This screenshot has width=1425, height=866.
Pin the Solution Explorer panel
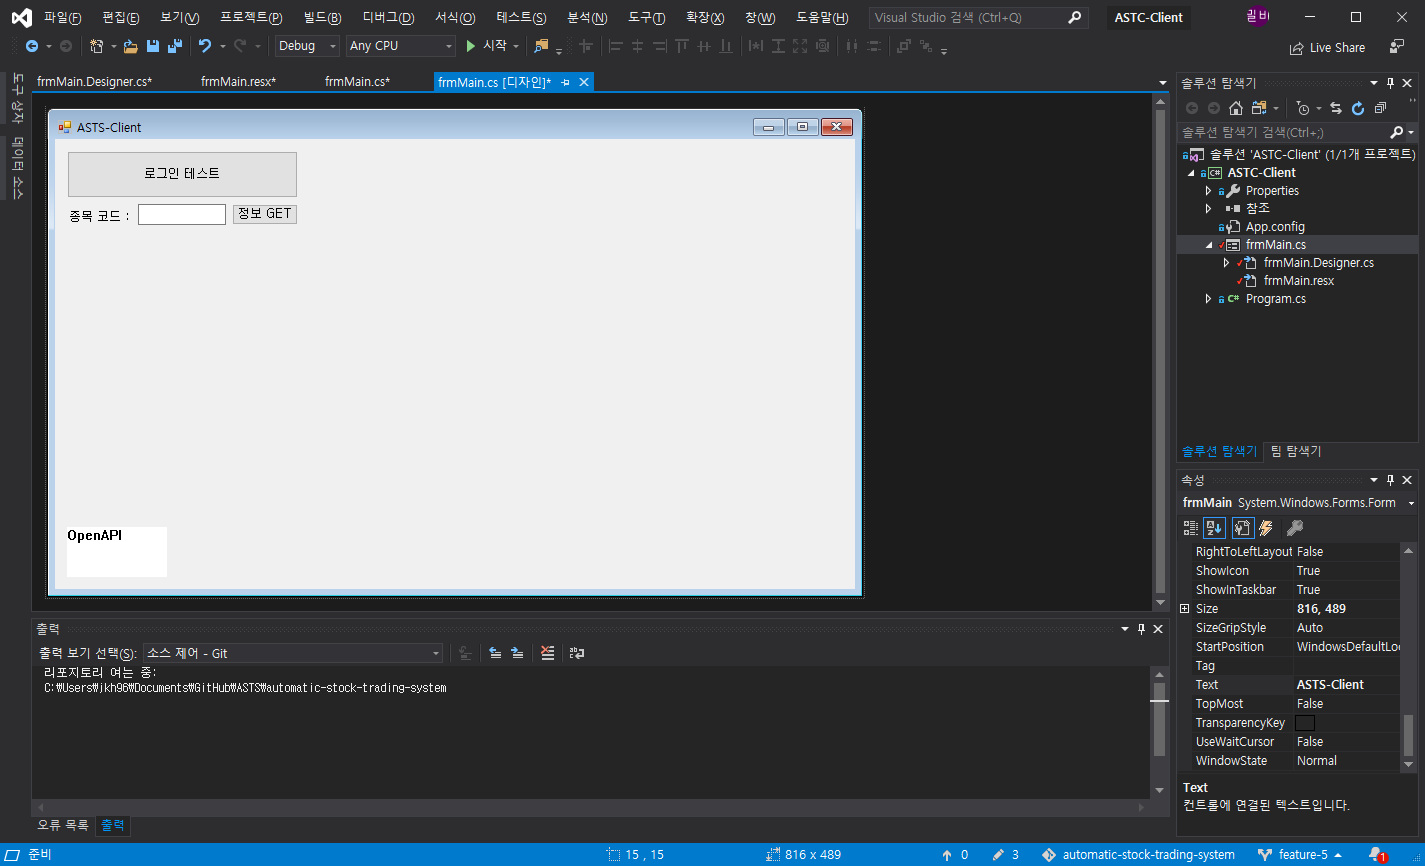point(1390,82)
